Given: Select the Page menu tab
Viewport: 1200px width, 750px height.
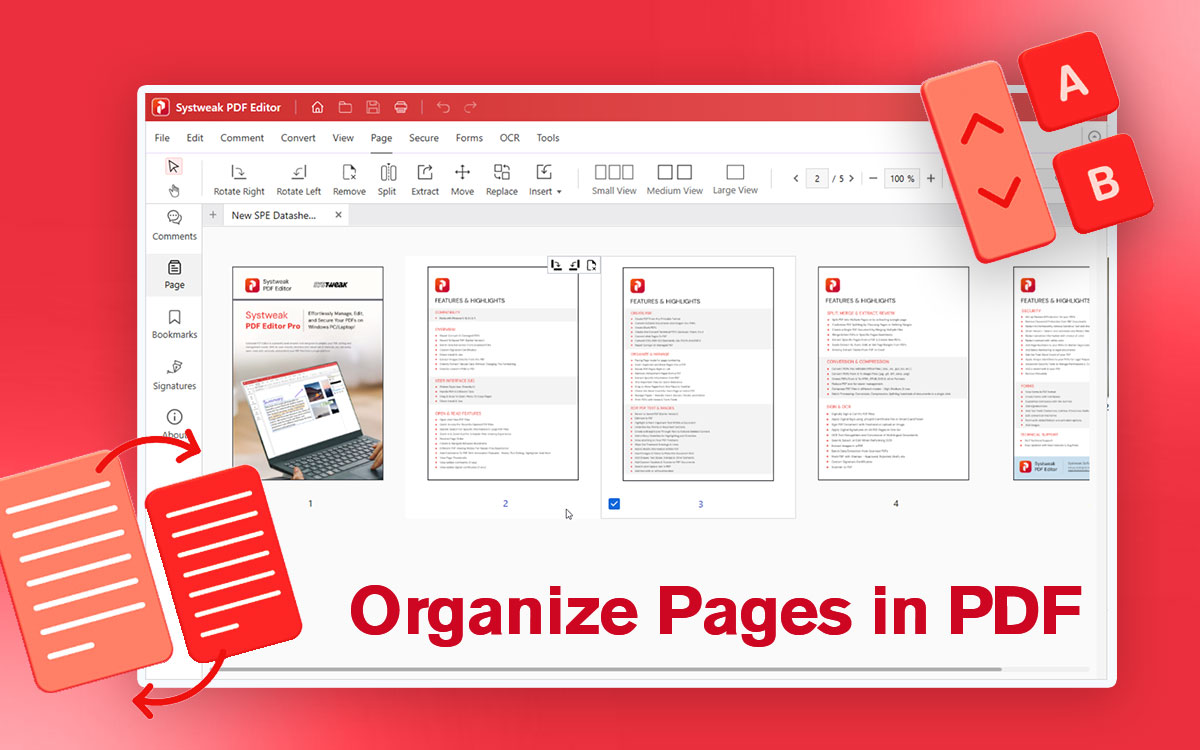Looking at the screenshot, I should pos(381,138).
